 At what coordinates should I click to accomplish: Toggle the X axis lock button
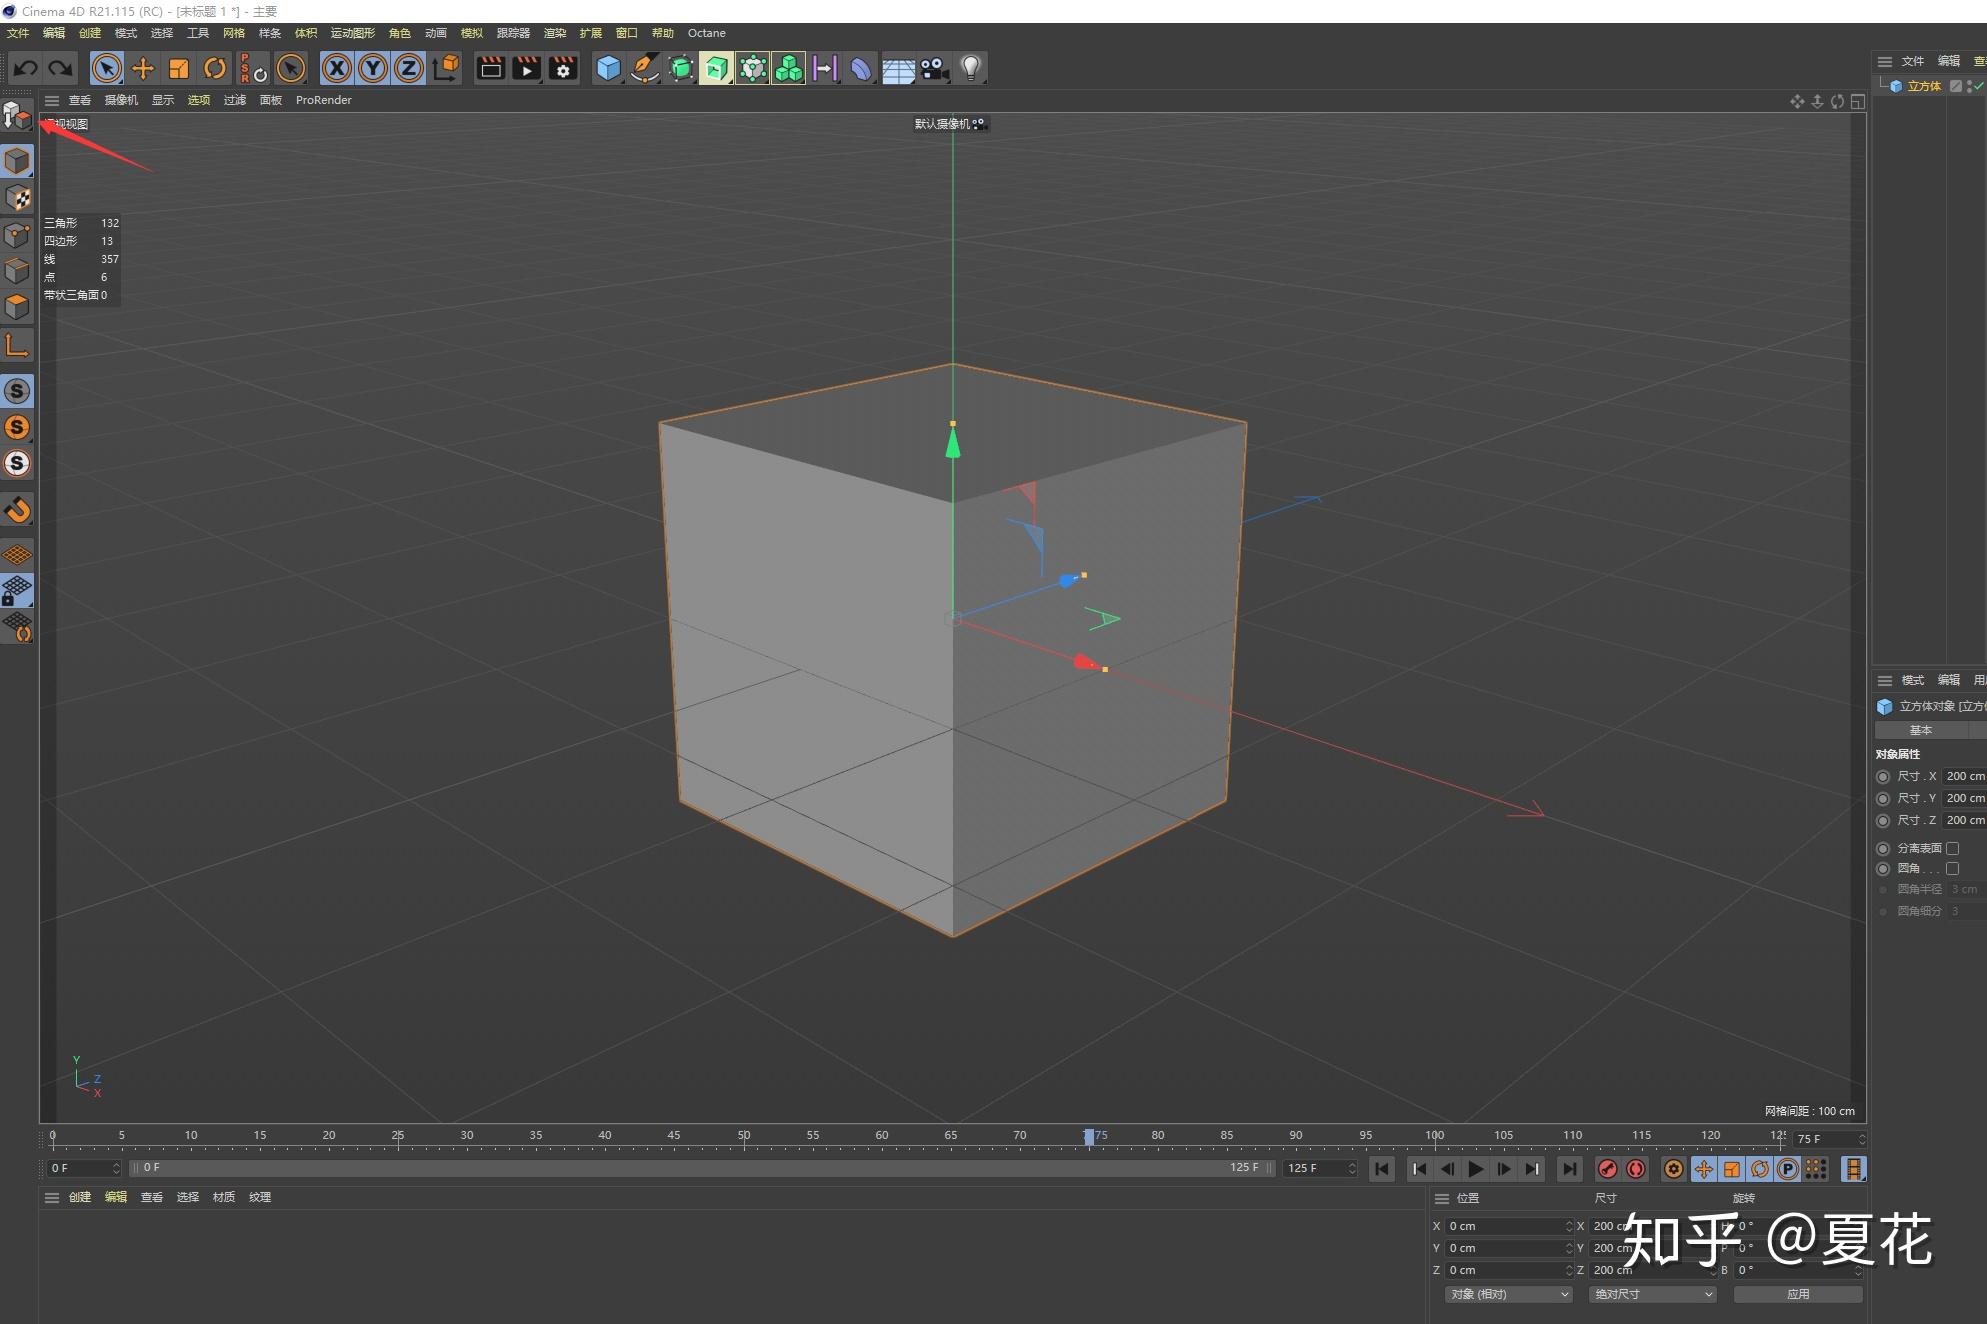(x=337, y=68)
